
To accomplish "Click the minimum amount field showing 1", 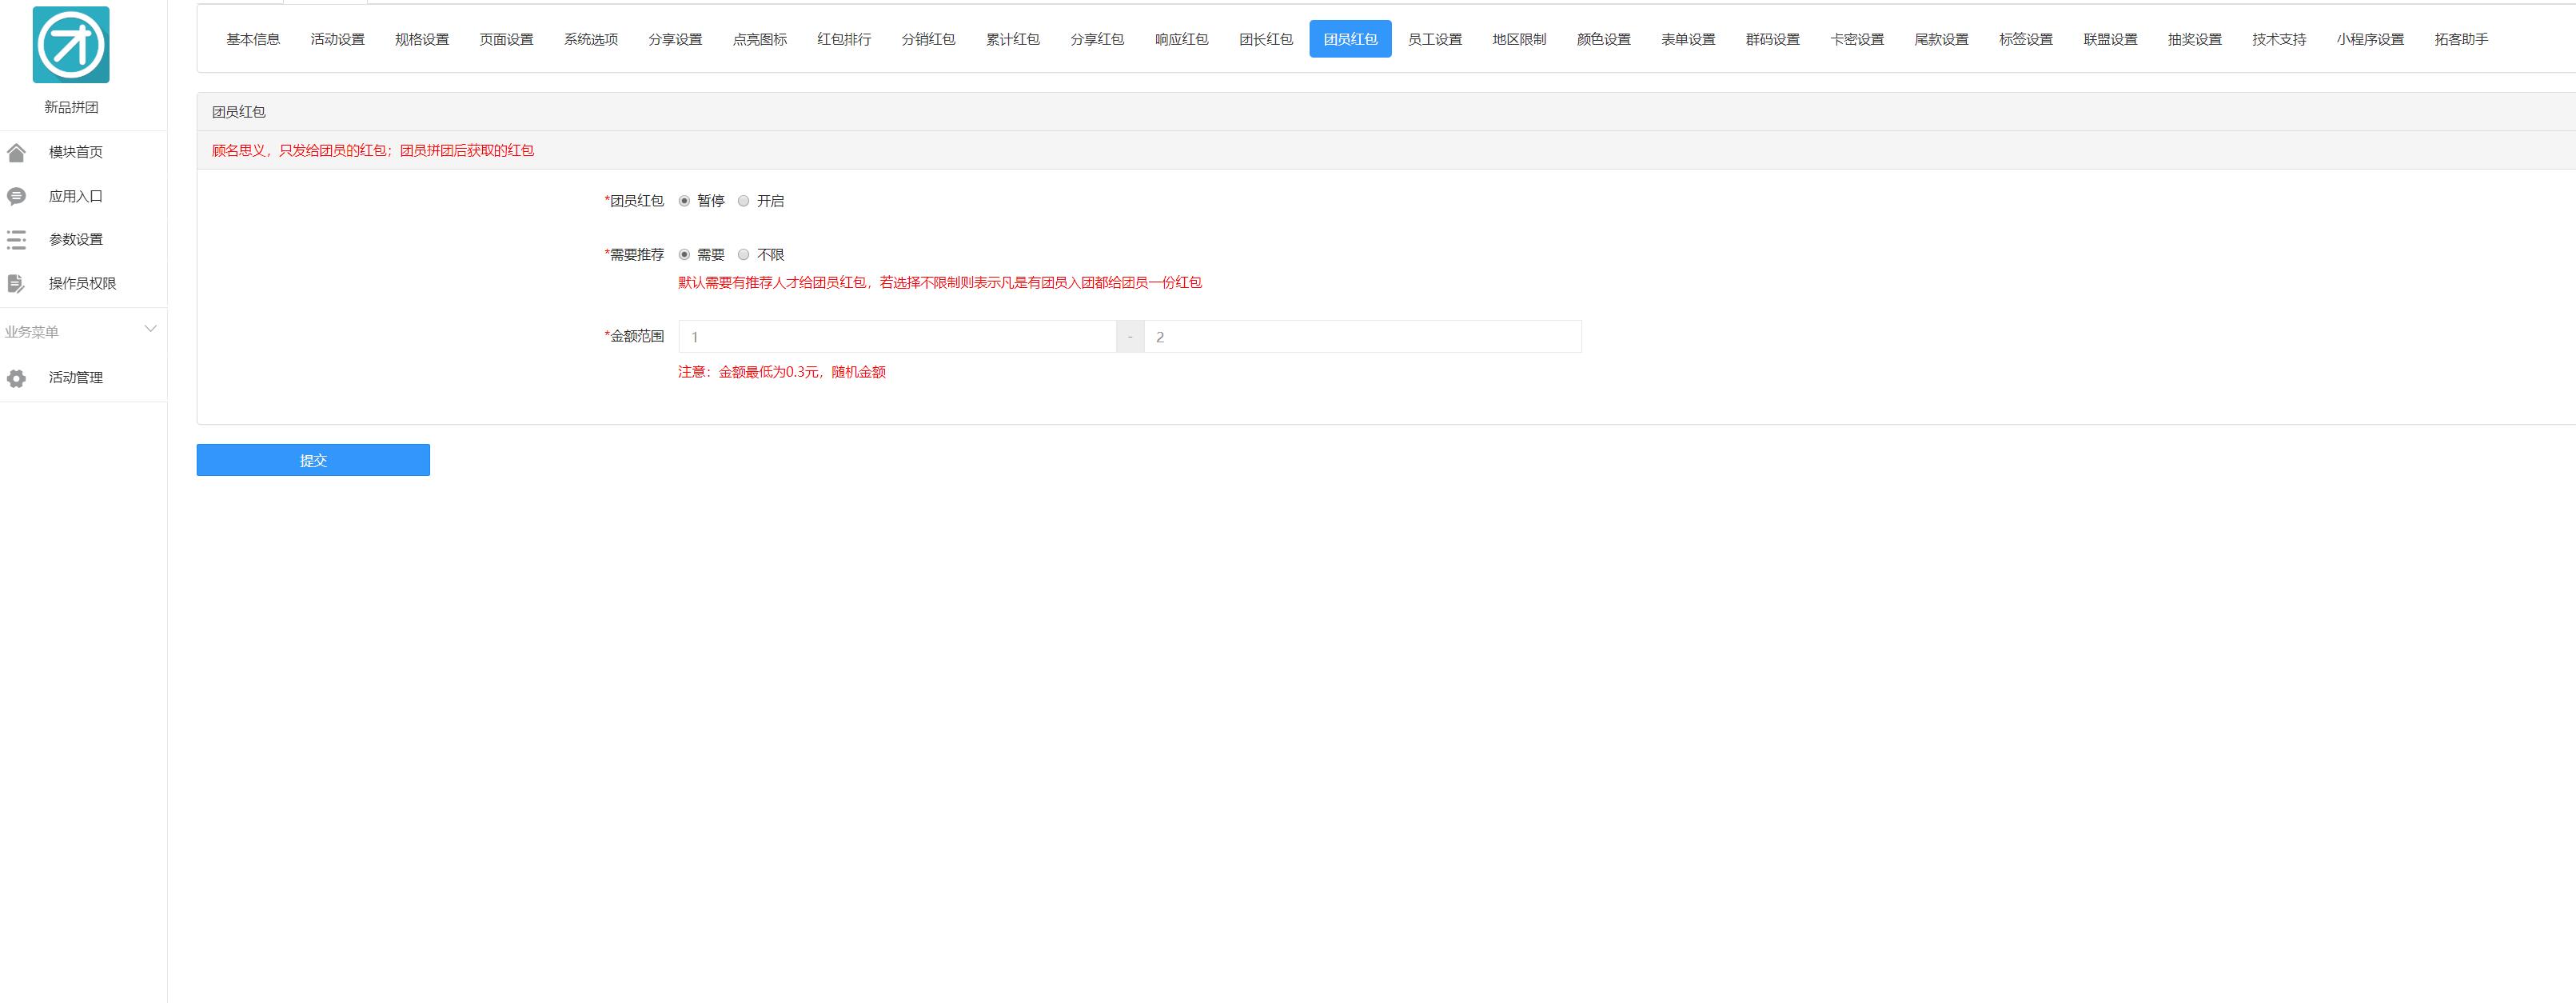I will pyautogui.click(x=897, y=337).
